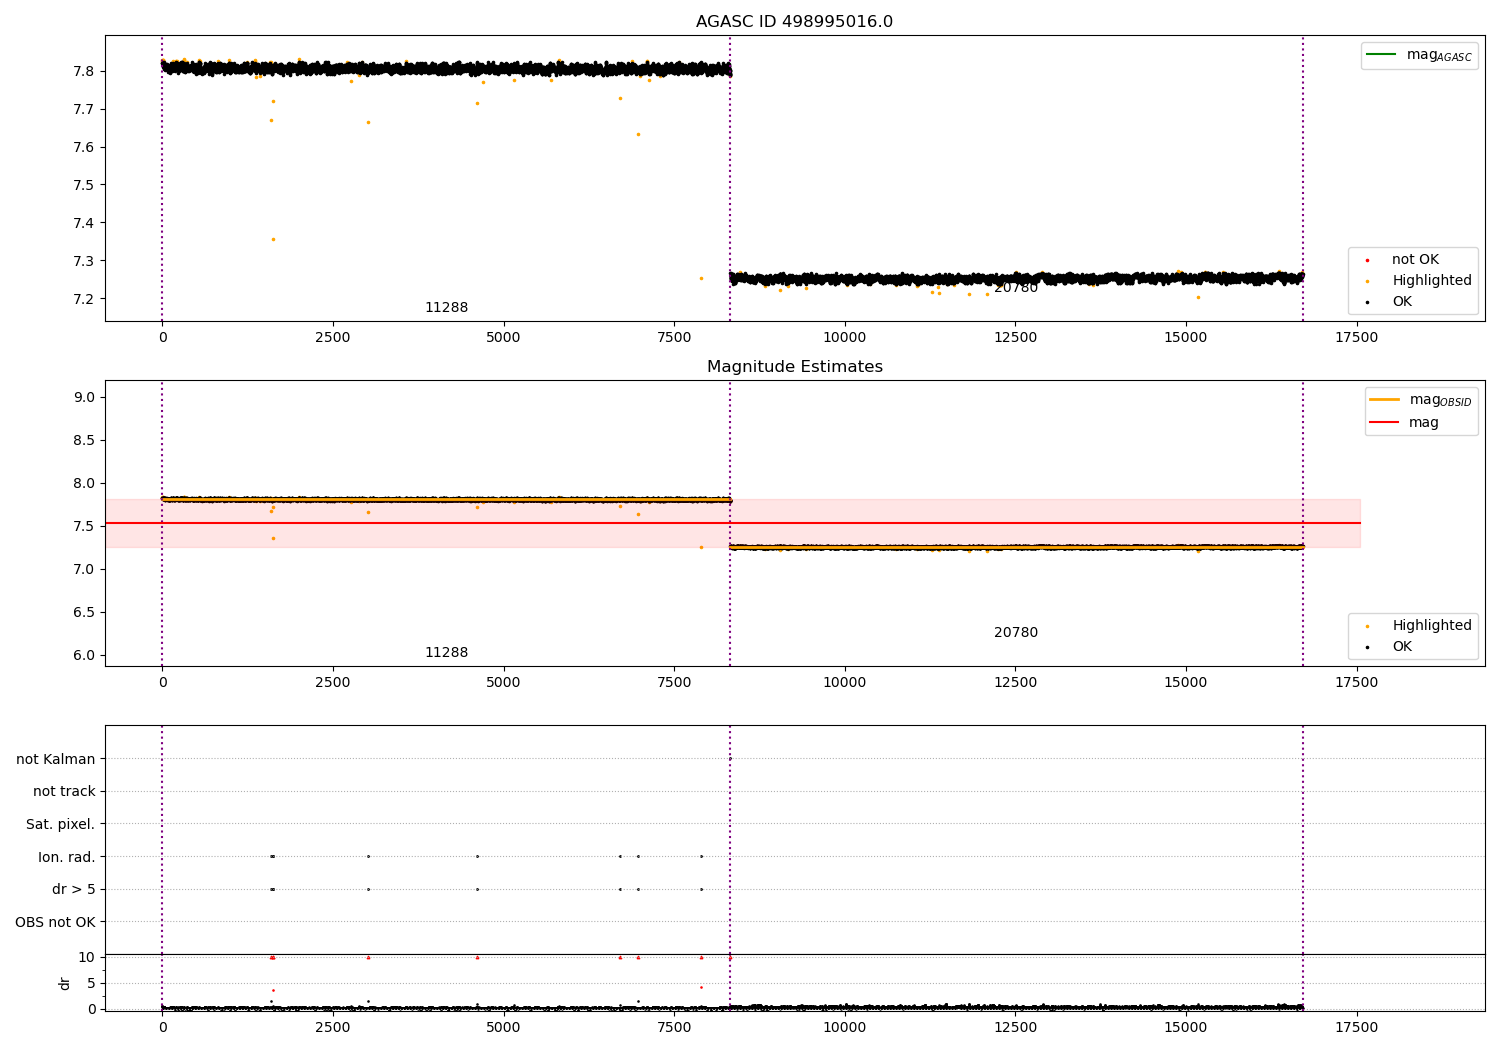
Task: Click the mag OBSID legend entry
Action: tap(1420, 400)
